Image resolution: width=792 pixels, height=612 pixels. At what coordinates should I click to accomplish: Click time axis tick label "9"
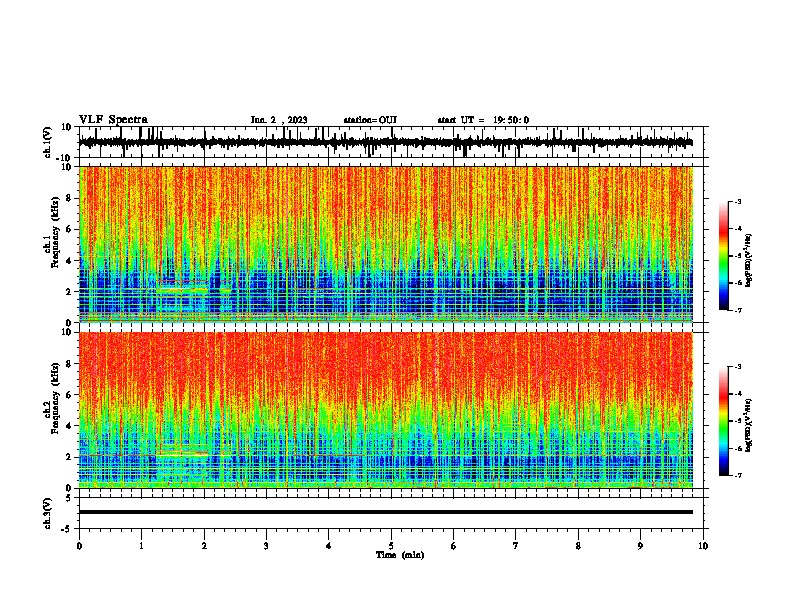[x=641, y=546]
